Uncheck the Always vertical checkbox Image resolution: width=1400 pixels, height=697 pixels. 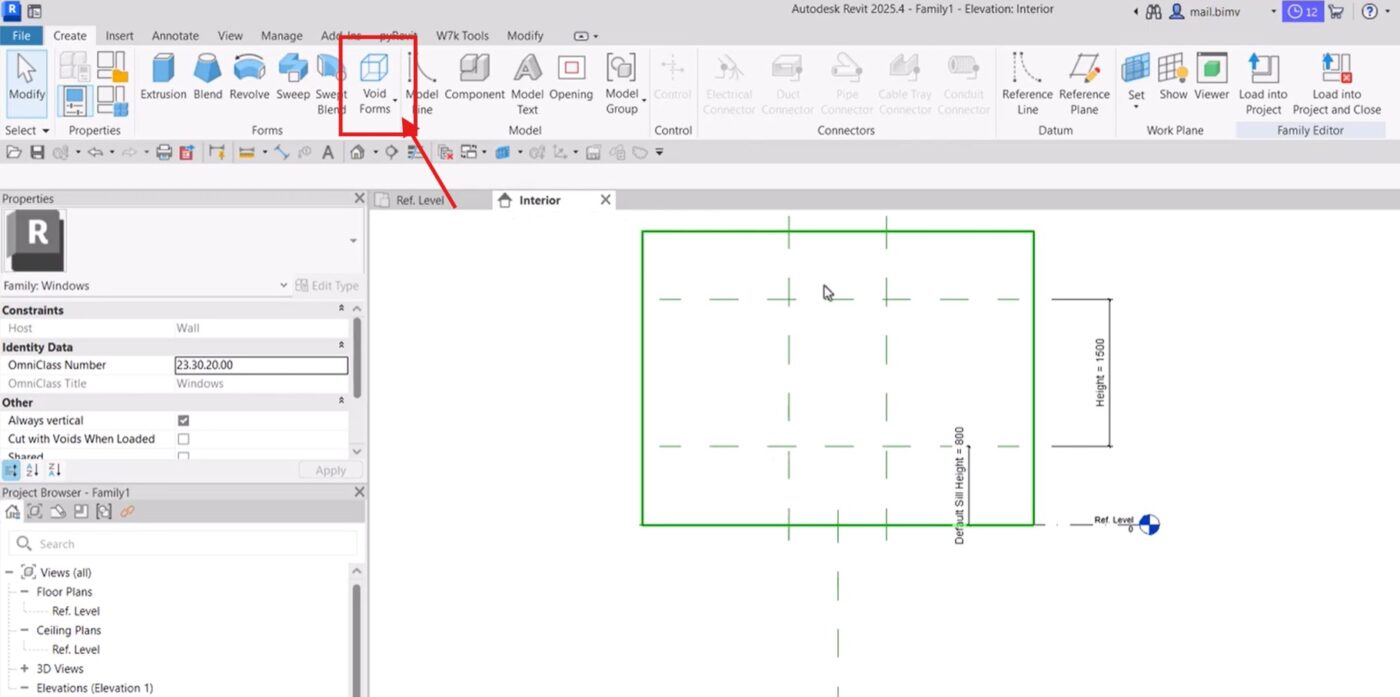pos(183,421)
